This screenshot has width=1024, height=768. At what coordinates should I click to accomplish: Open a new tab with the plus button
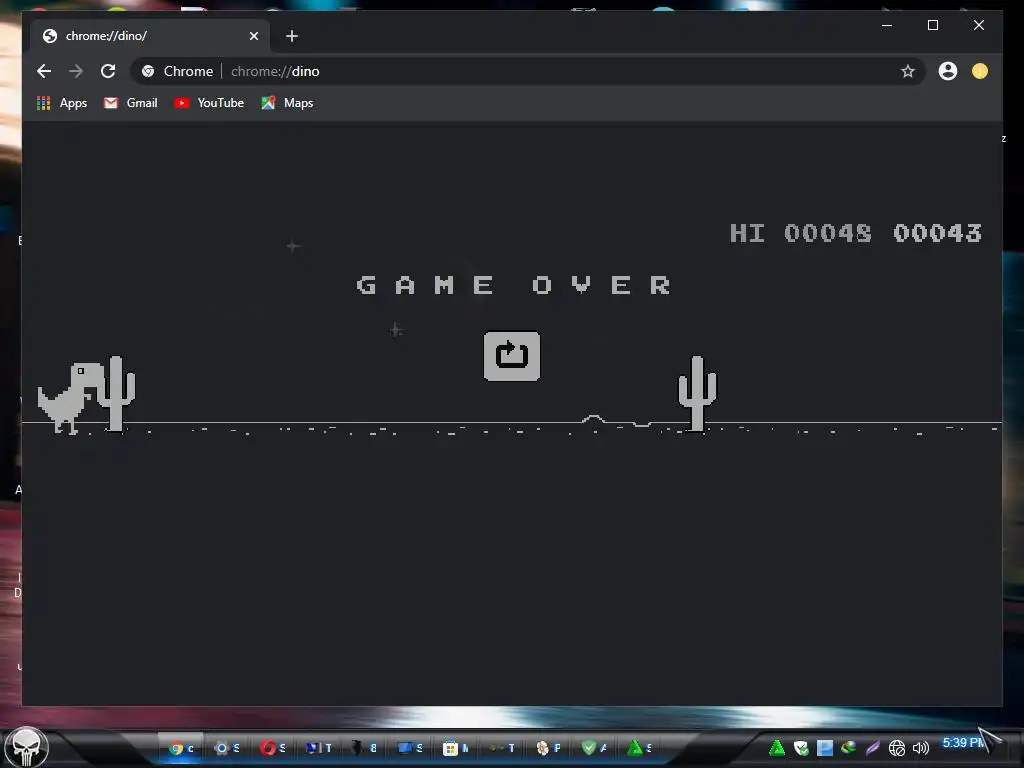(x=292, y=36)
